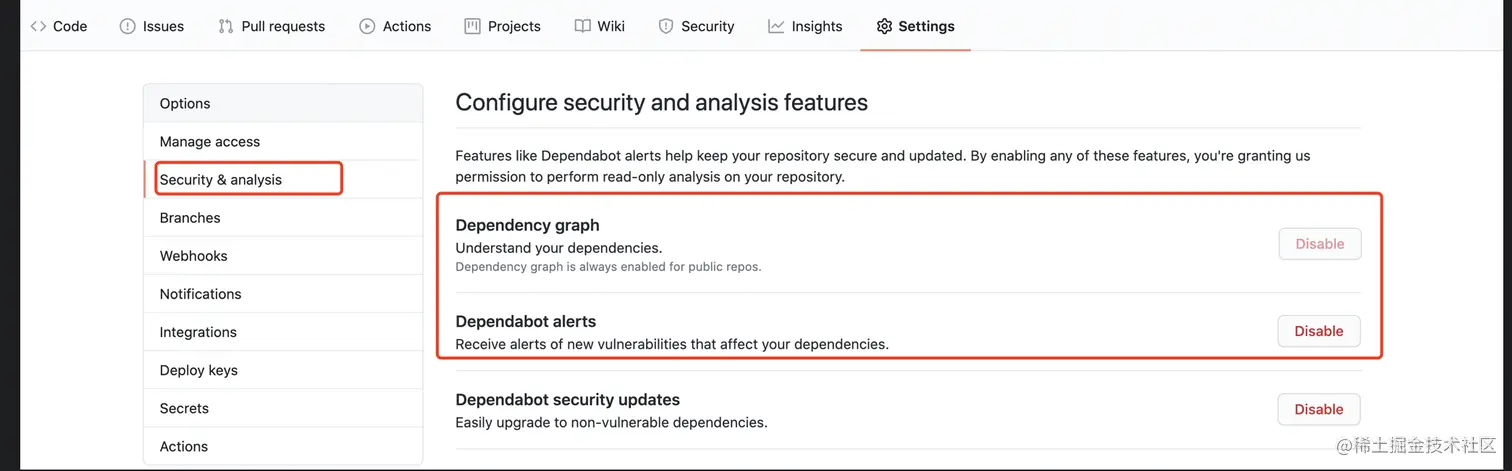Disable Dependabot security updates
The height and width of the screenshot is (471, 1512).
click(x=1319, y=409)
